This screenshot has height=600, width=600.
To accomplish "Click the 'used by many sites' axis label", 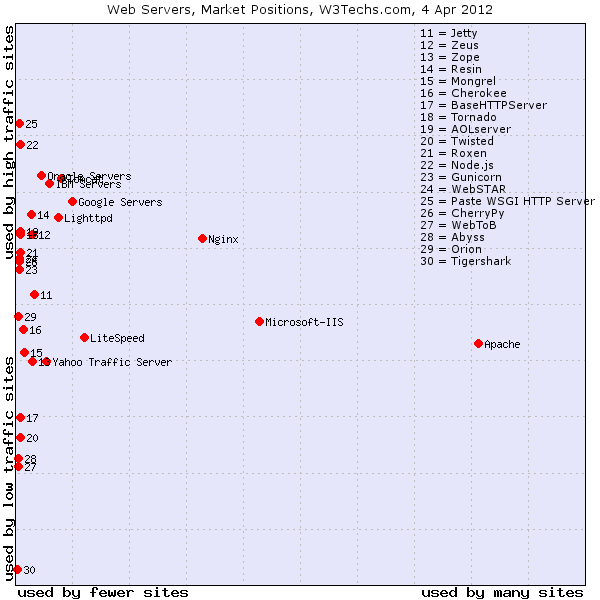I will pyautogui.click(x=502, y=593).
